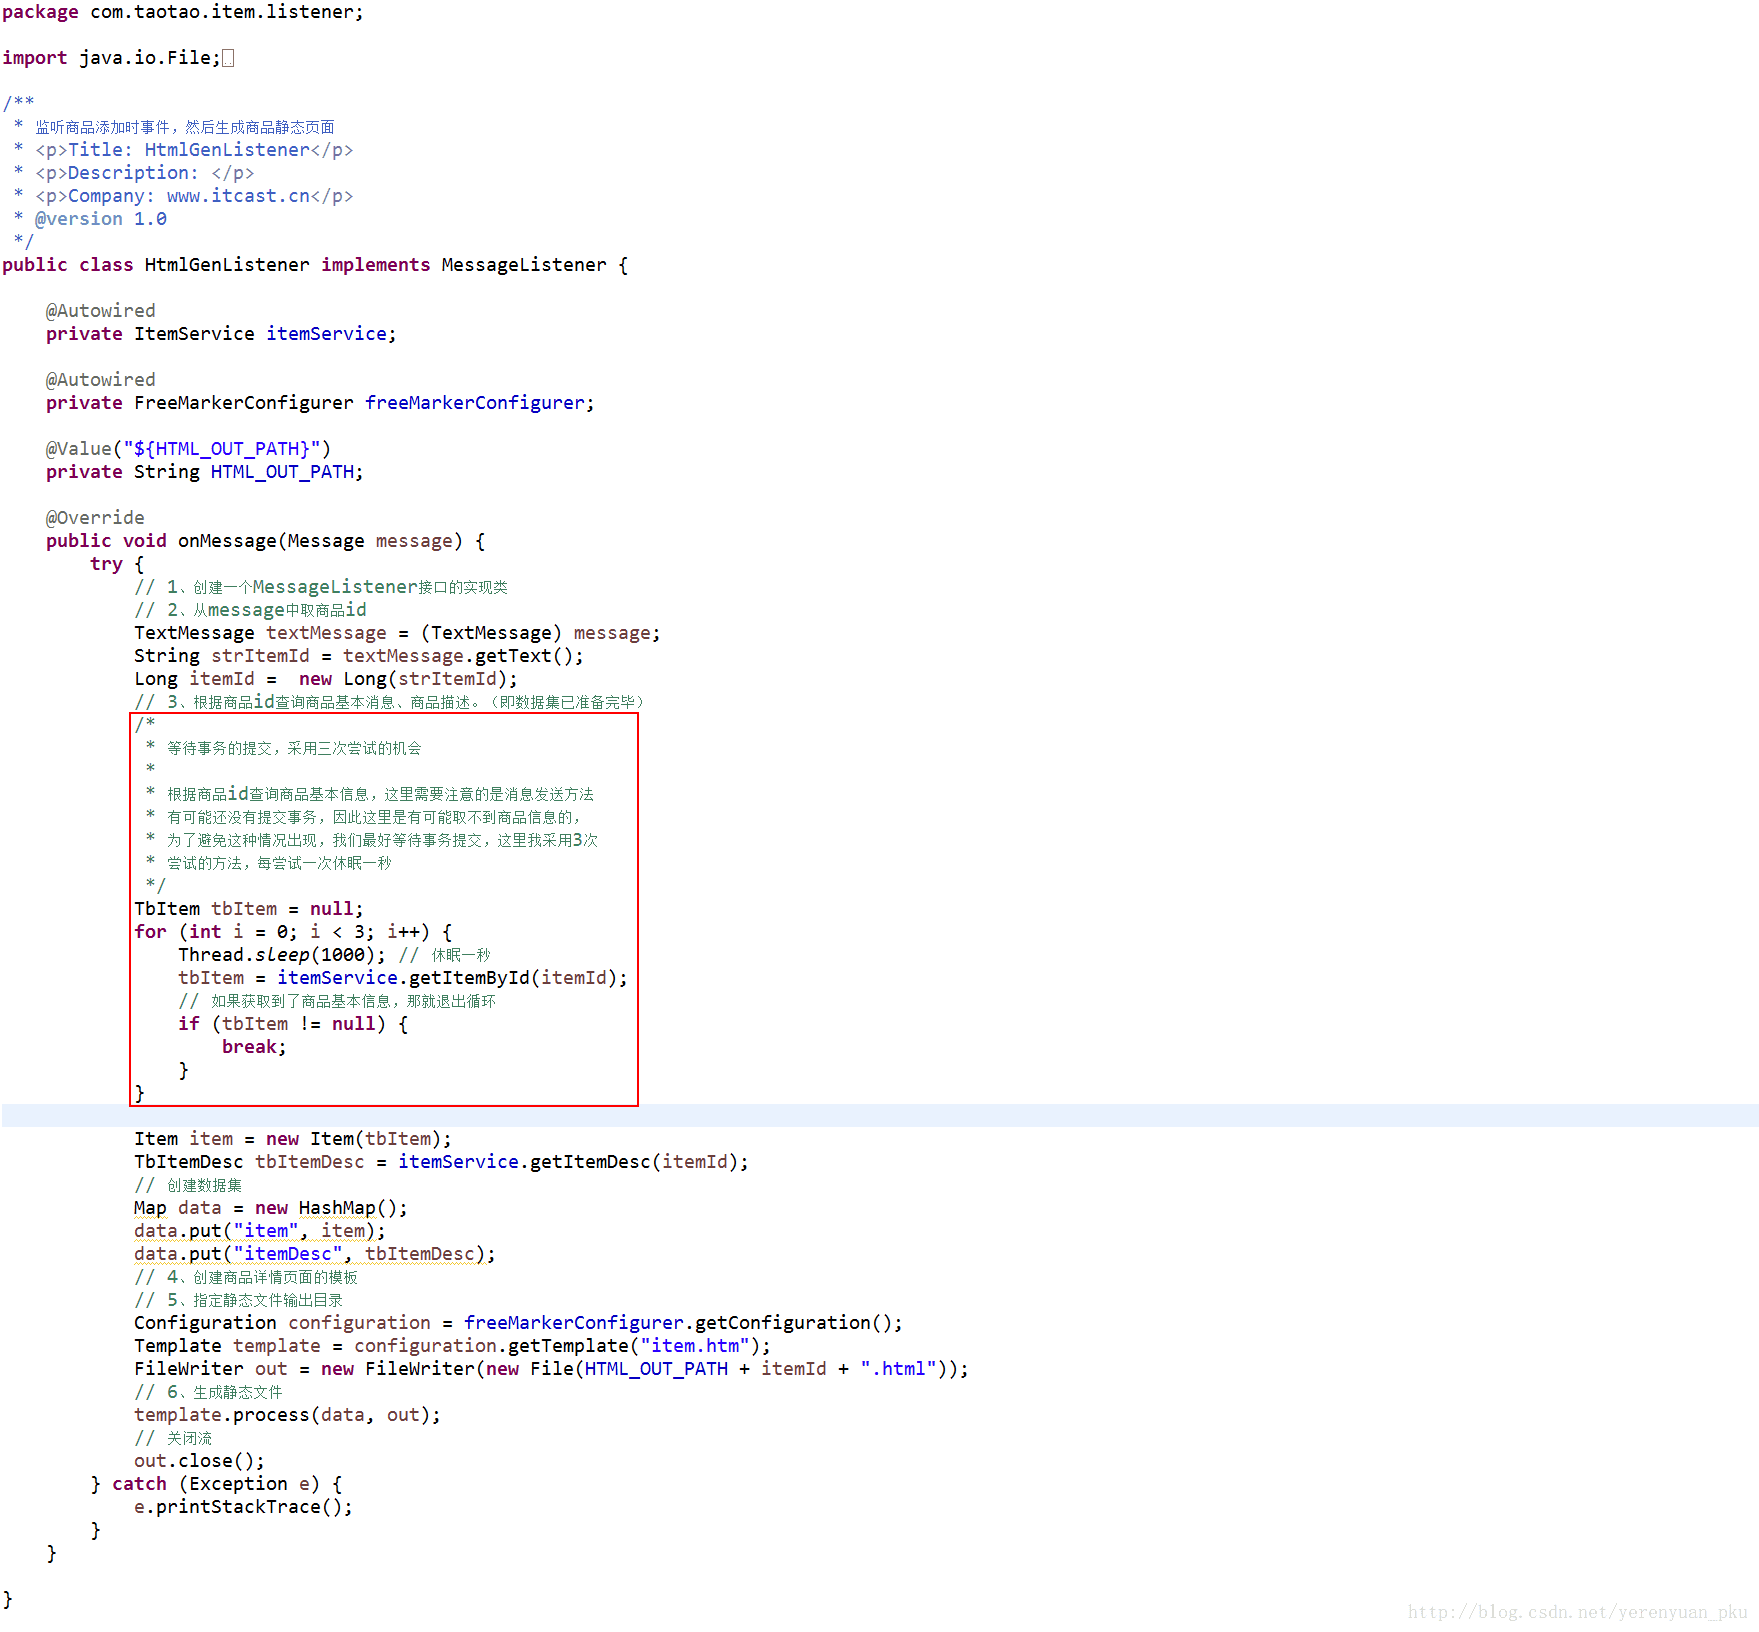Click the freeMarkerConfigurer field declaration

point(320,403)
